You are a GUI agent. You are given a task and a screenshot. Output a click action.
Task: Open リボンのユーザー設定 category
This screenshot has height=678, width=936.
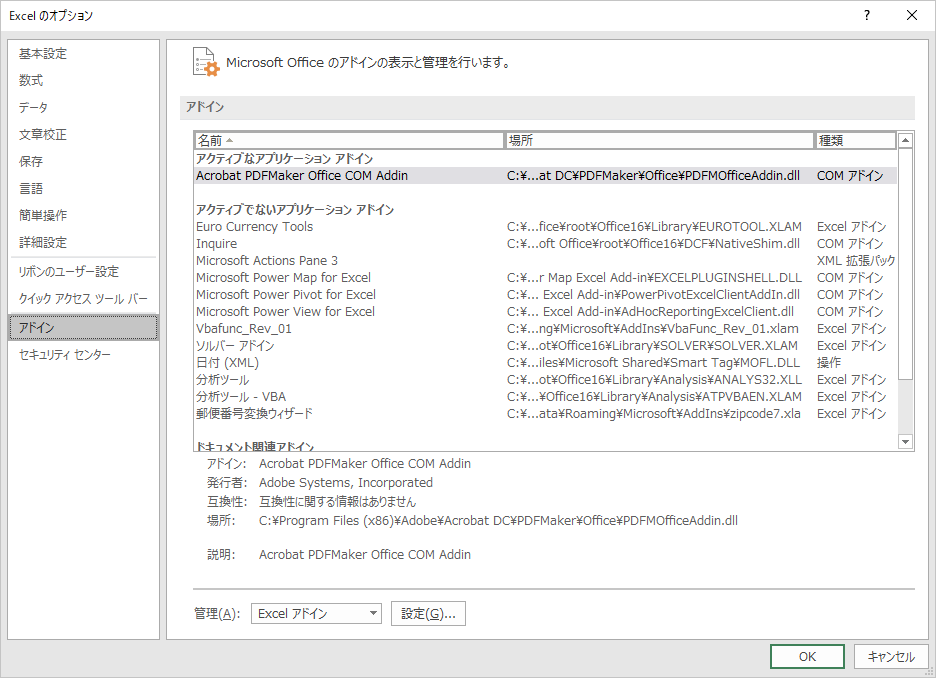click(84, 272)
